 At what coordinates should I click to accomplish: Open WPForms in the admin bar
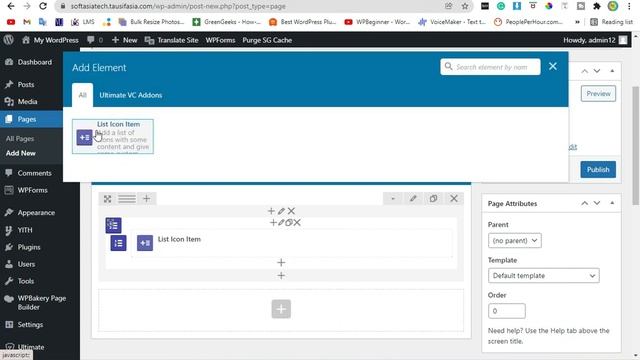click(220, 40)
